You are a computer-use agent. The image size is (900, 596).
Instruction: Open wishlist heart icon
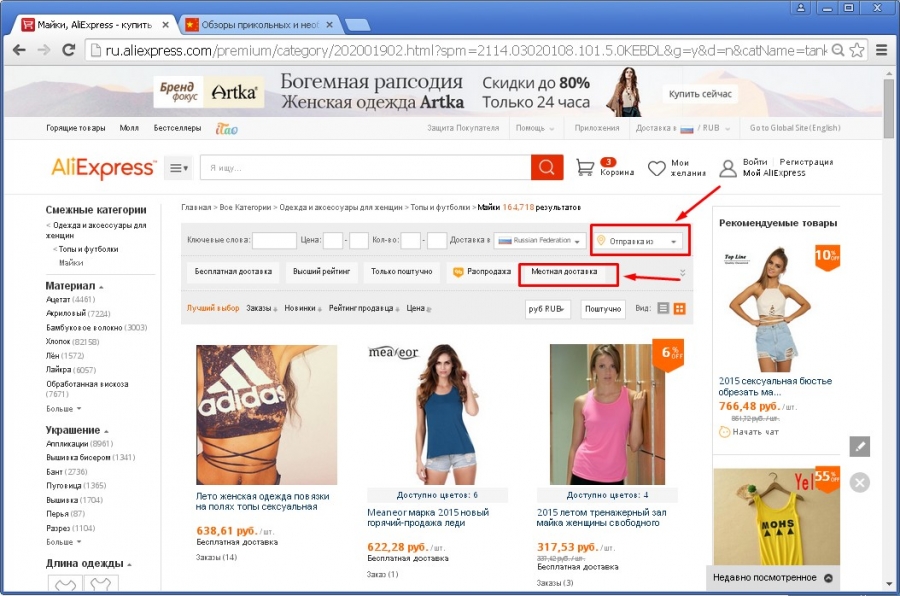click(x=657, y=168)
